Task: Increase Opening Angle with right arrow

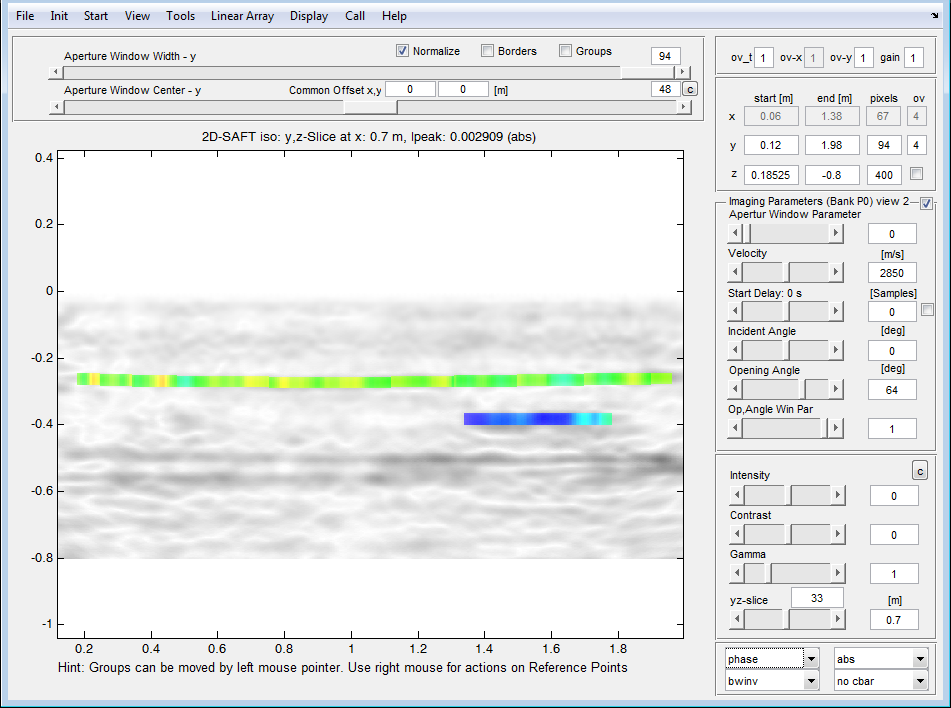Action: pos(836,389)
